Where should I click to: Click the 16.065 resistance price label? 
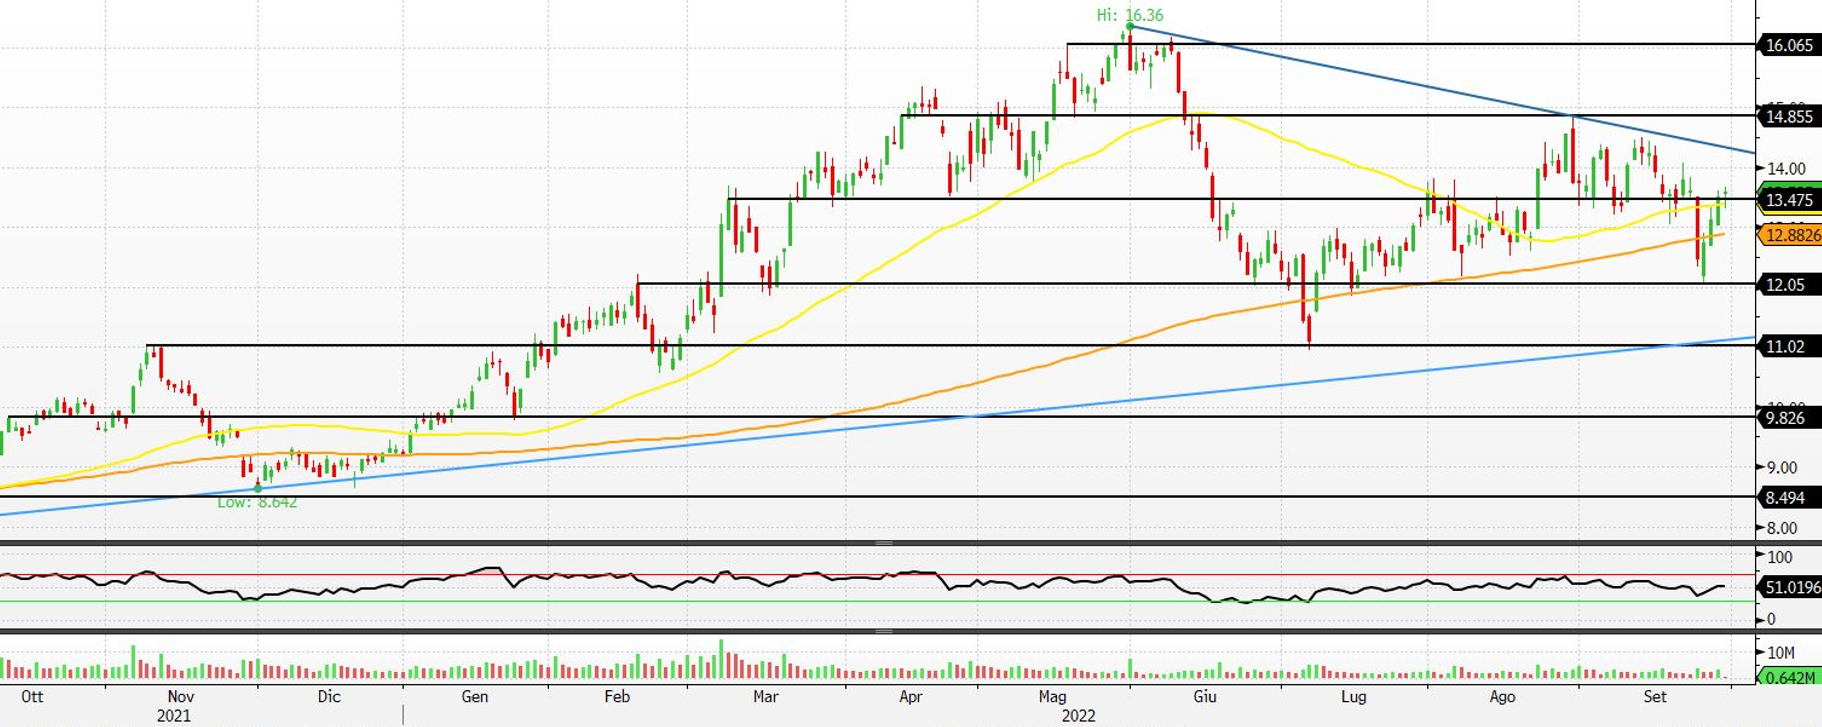click(1789, 45)
